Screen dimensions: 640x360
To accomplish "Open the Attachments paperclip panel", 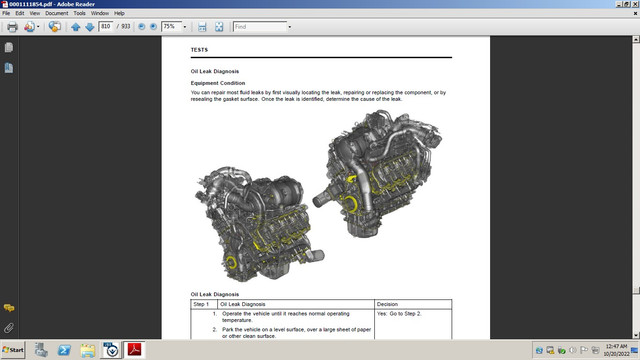I will pyautogui.click(x=9, y=328).
